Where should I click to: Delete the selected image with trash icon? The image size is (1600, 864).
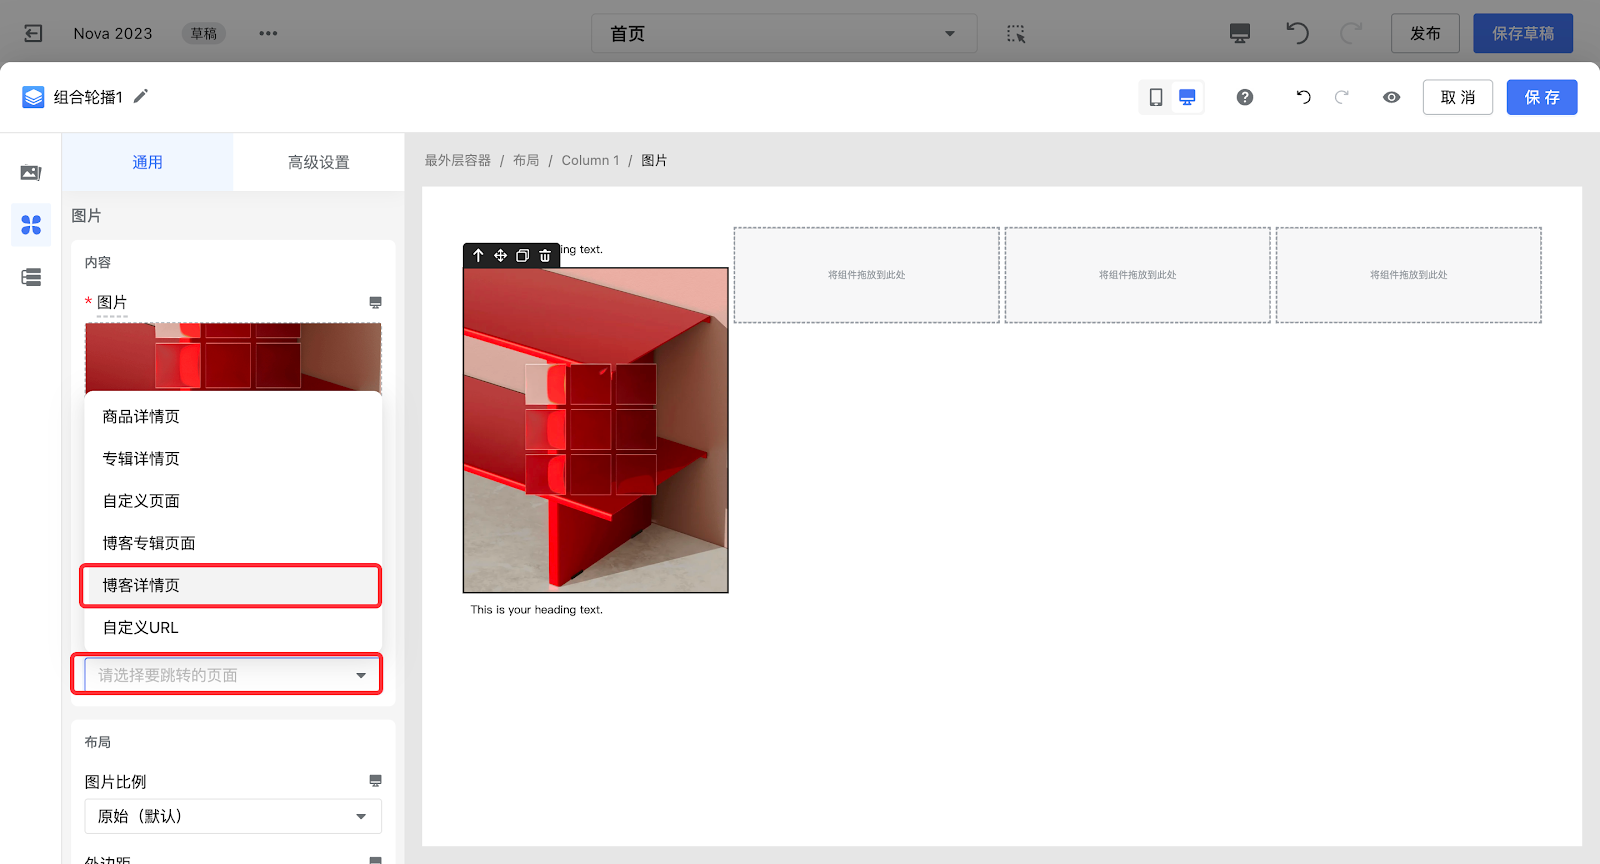pyautogui.click(x=545, y=256)
